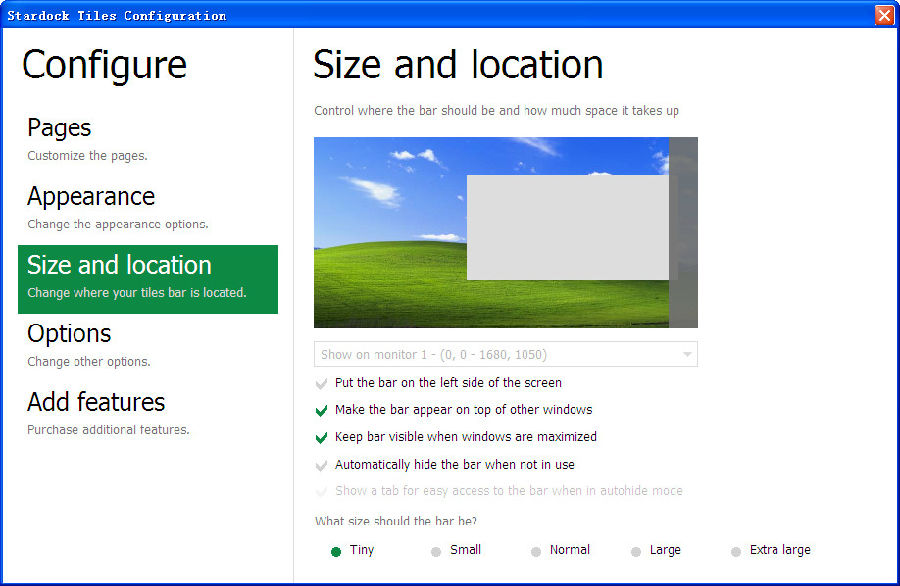Select the Normal bar size
Viewport: 900px width, 586px height.
click(536, 550)
